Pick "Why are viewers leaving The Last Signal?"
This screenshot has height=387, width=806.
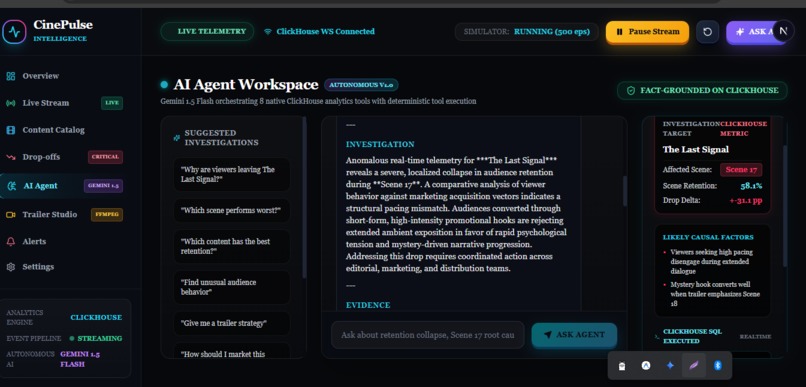[x=232, y=175]
